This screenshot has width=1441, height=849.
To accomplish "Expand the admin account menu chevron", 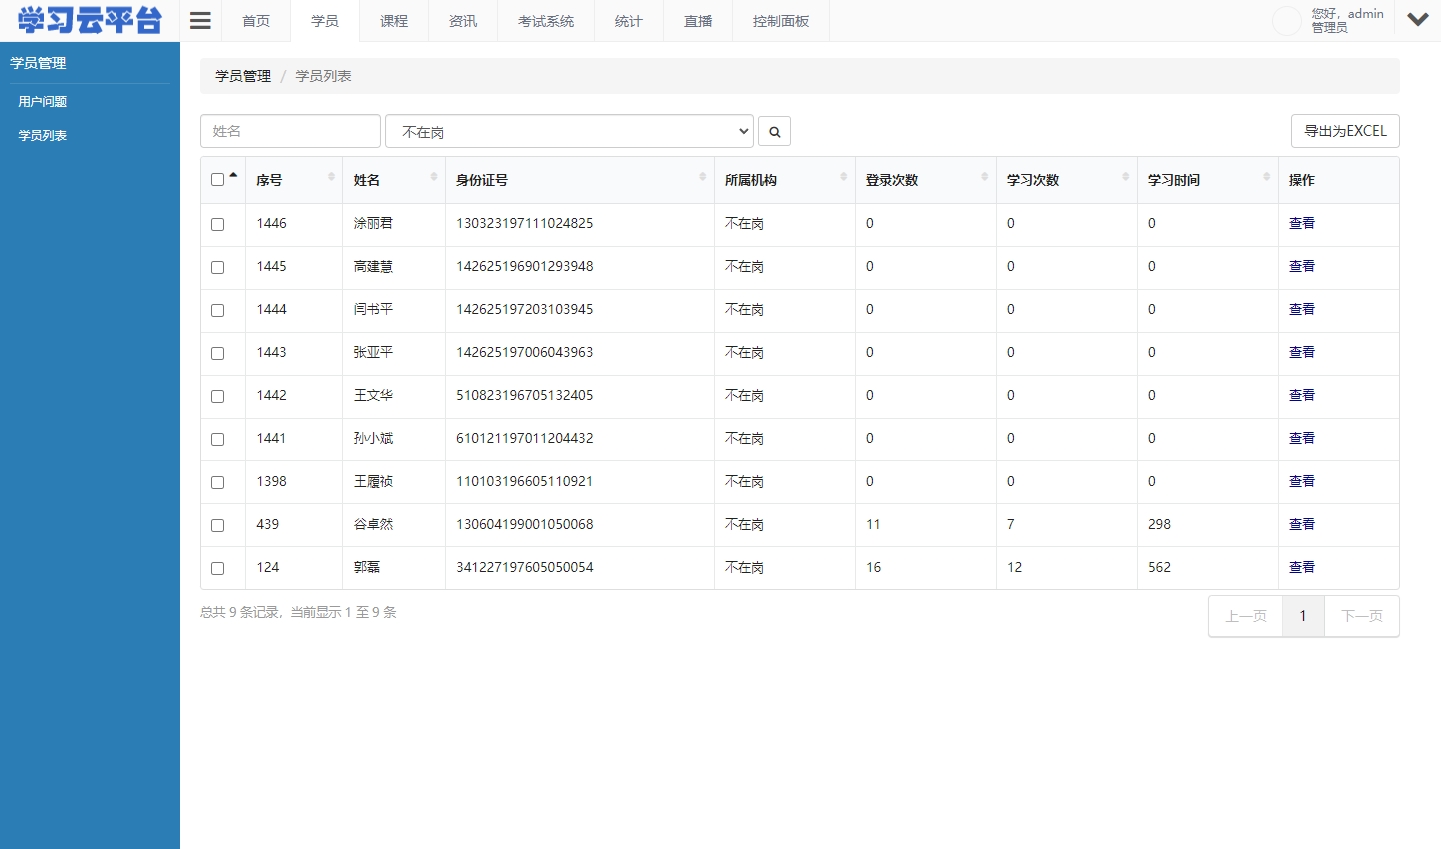I will [x=1418, y=19].
